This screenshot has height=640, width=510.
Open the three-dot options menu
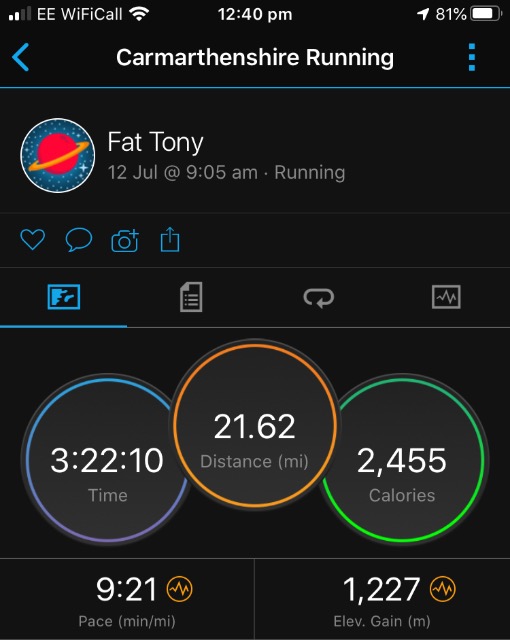pos(472,57)
